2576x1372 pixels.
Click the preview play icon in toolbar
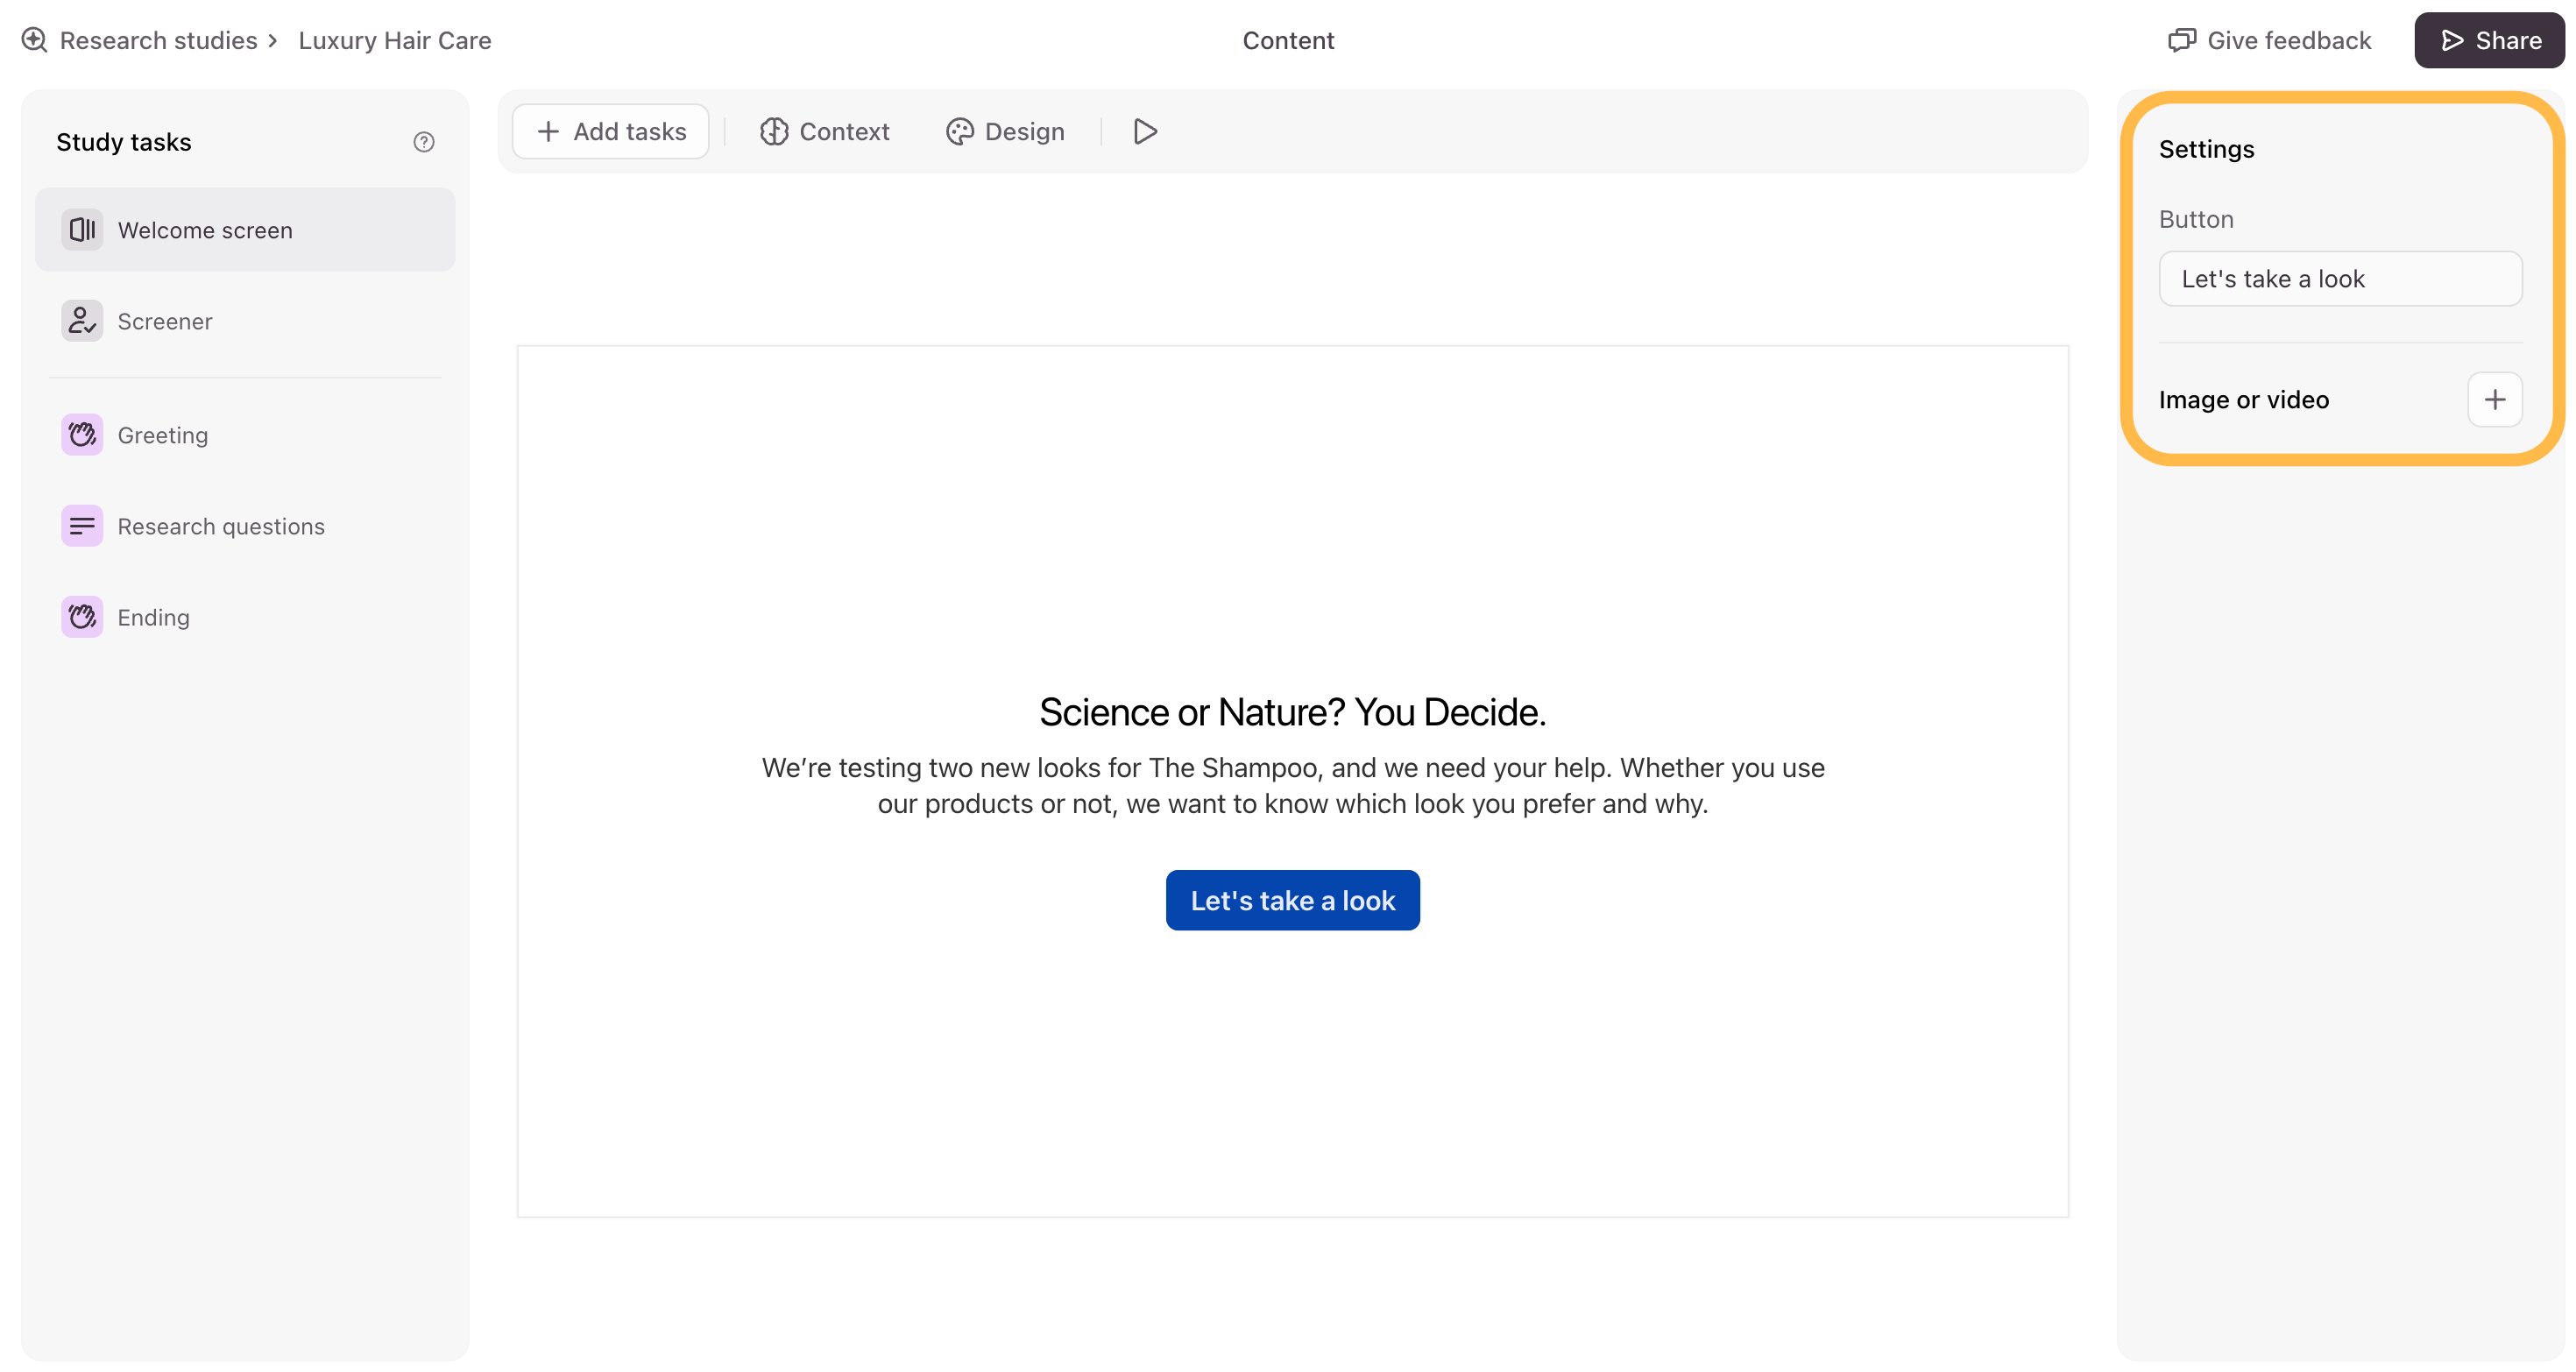[1145, 131]
